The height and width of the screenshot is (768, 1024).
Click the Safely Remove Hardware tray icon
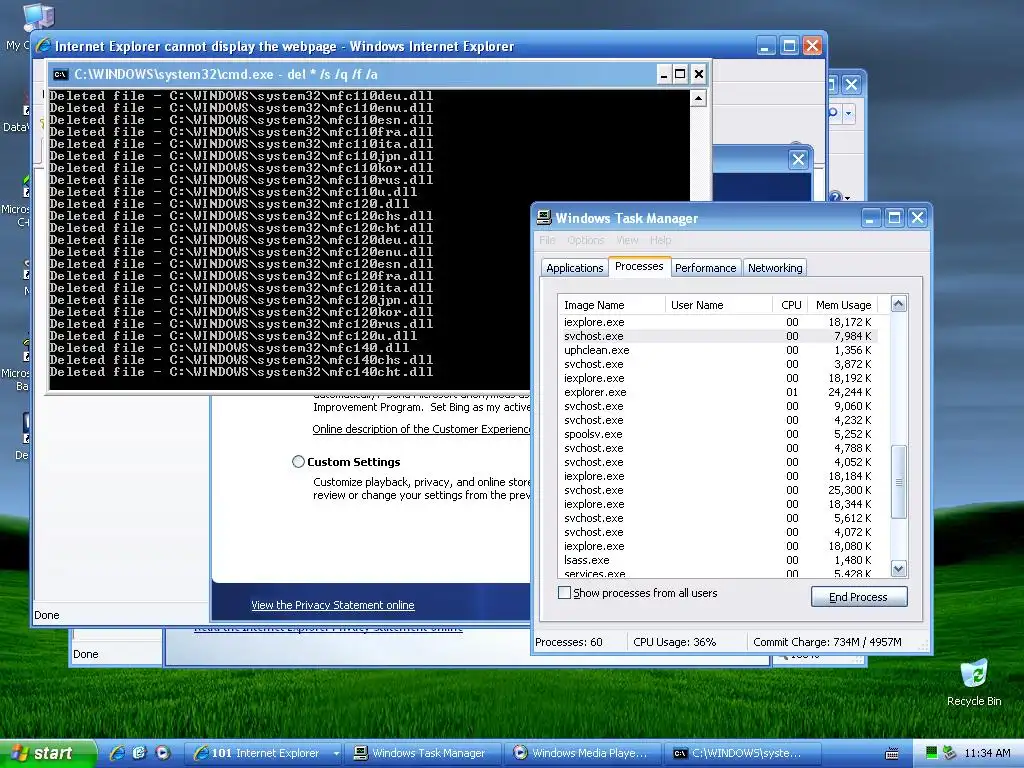[950, 753]
